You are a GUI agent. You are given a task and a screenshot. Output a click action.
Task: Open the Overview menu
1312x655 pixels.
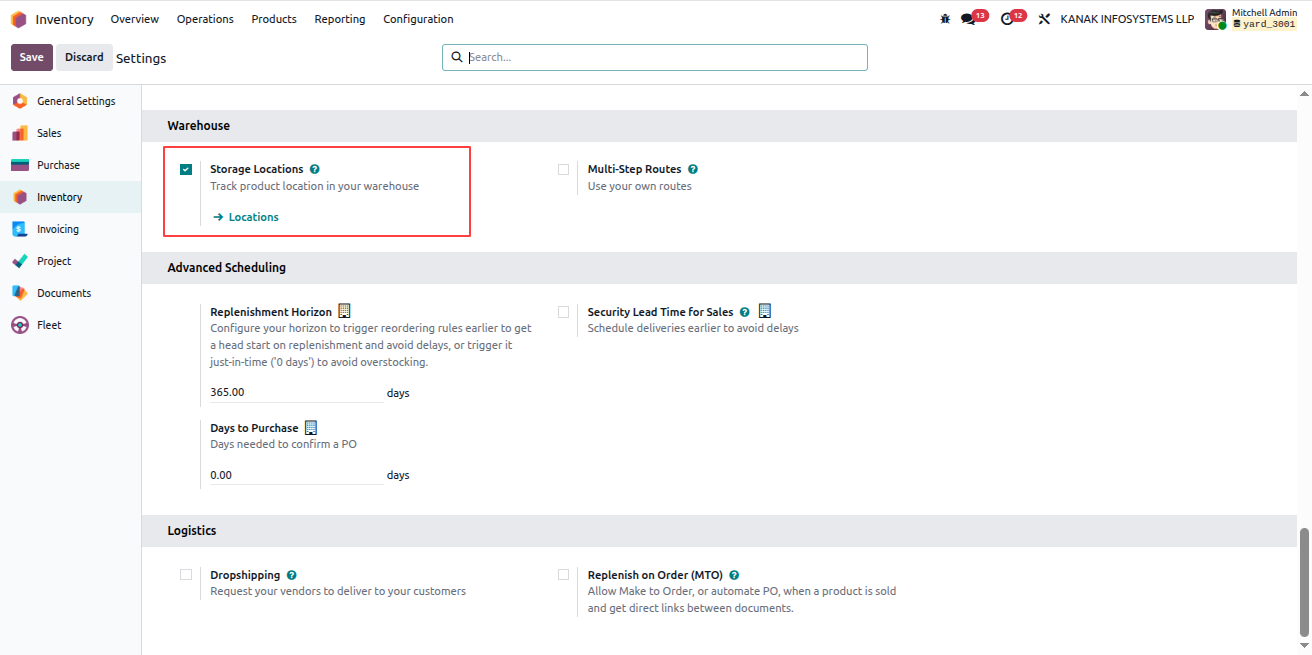(x=135, y=19)
